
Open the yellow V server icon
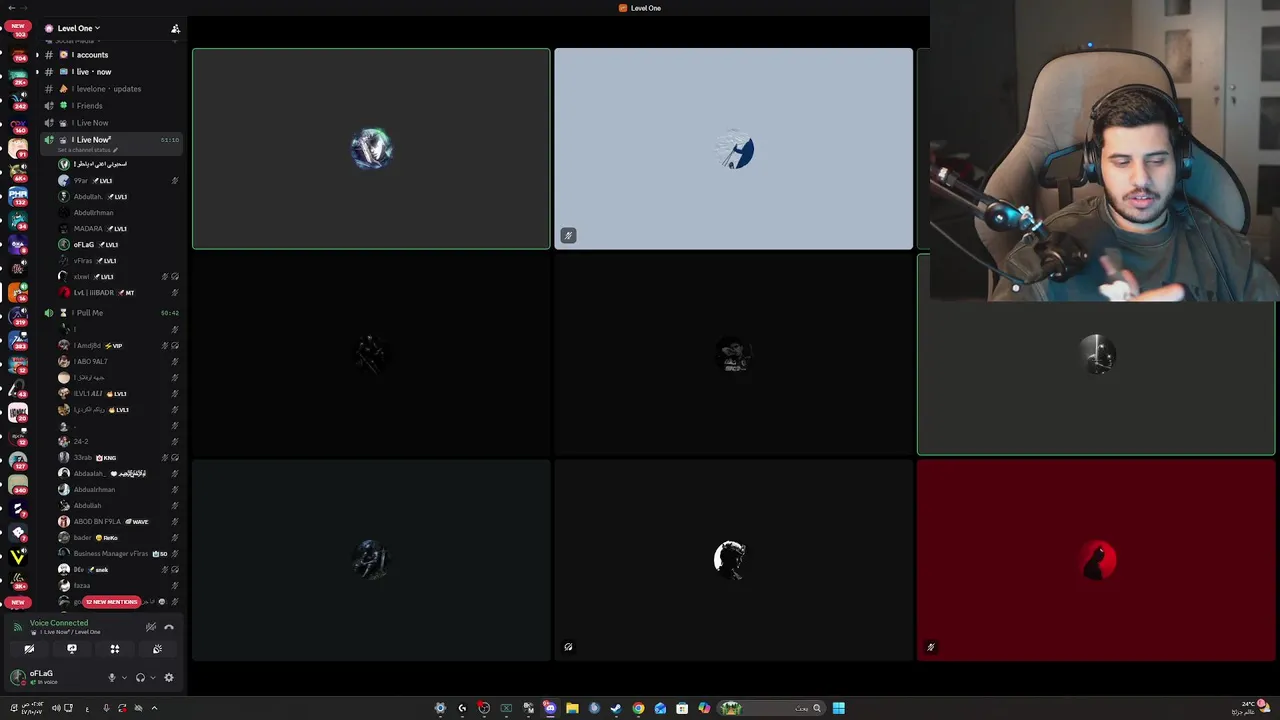(18, 557)
